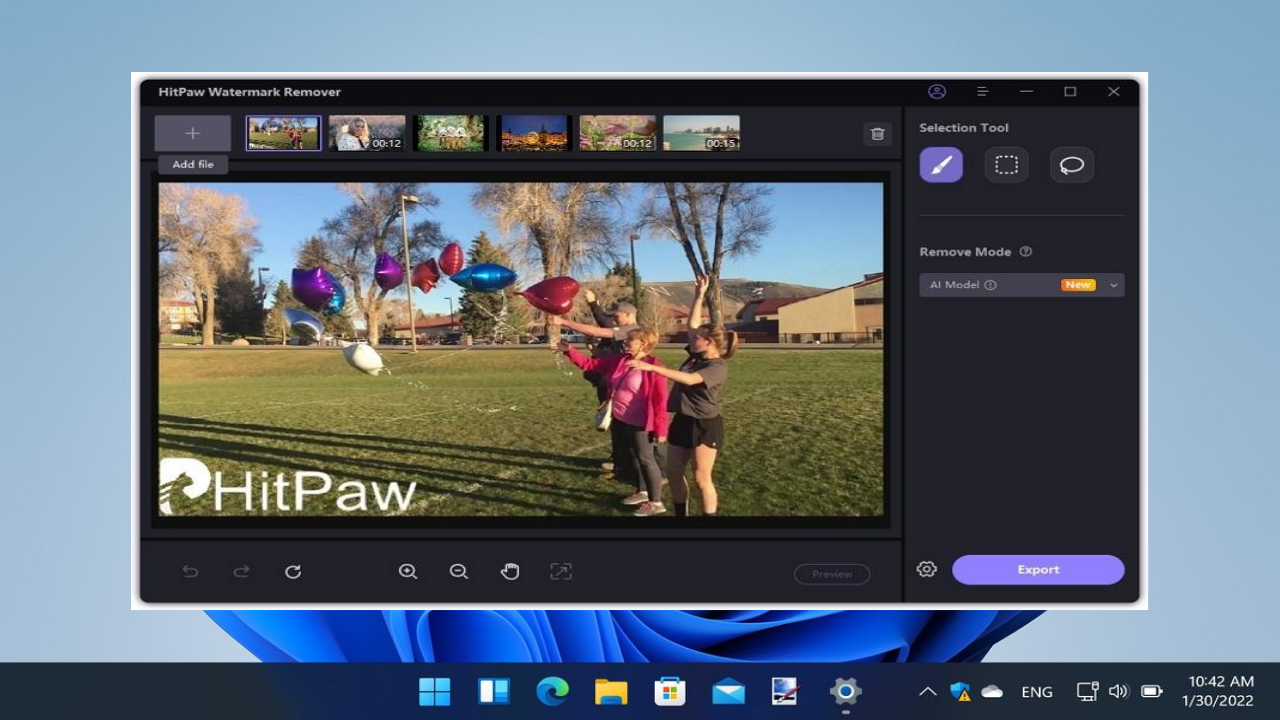Open the hamburger menu in title bar
This screenshot has height=720, width=1280.
coord(982,91)
